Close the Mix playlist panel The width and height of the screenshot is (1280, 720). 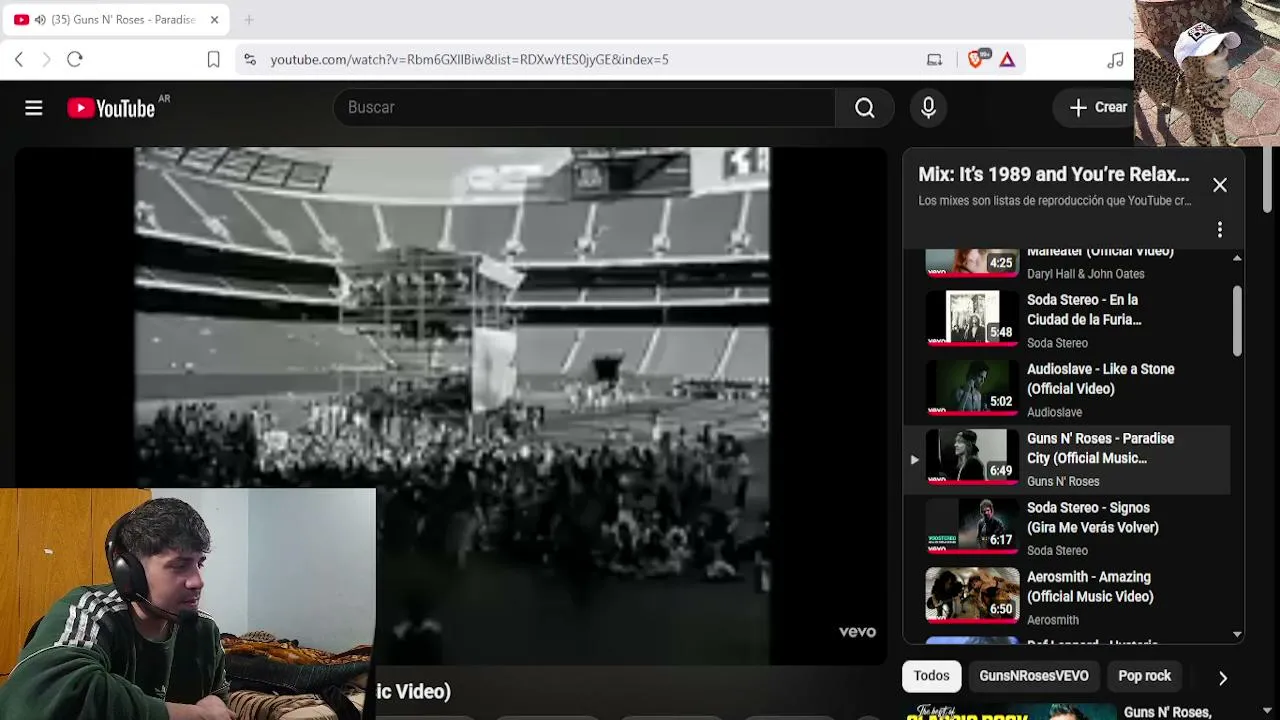pos(1220,185)
